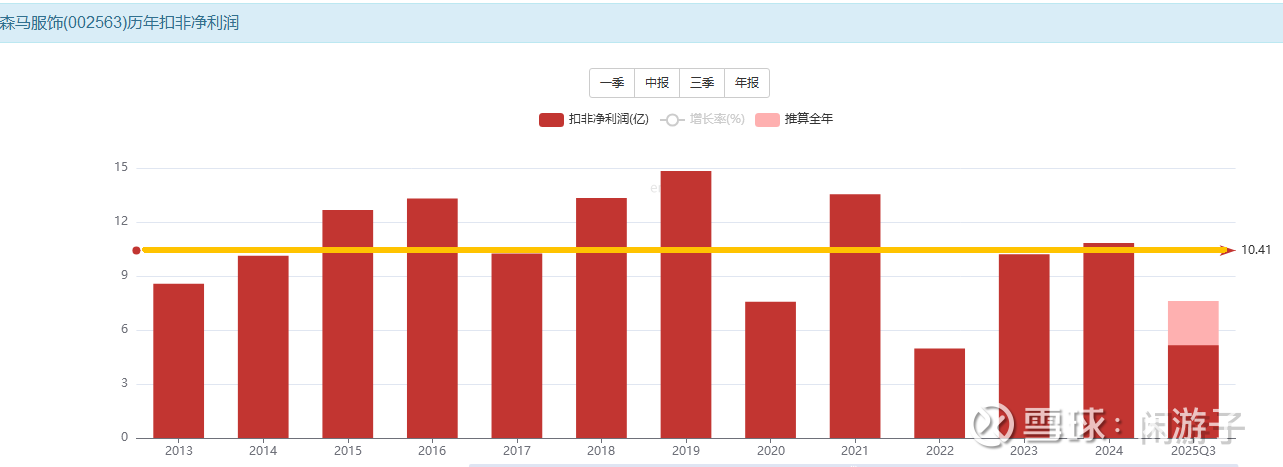Click the 2016 profit bar
Viewport: 1283px width, 467px height.
coord(432,318)
